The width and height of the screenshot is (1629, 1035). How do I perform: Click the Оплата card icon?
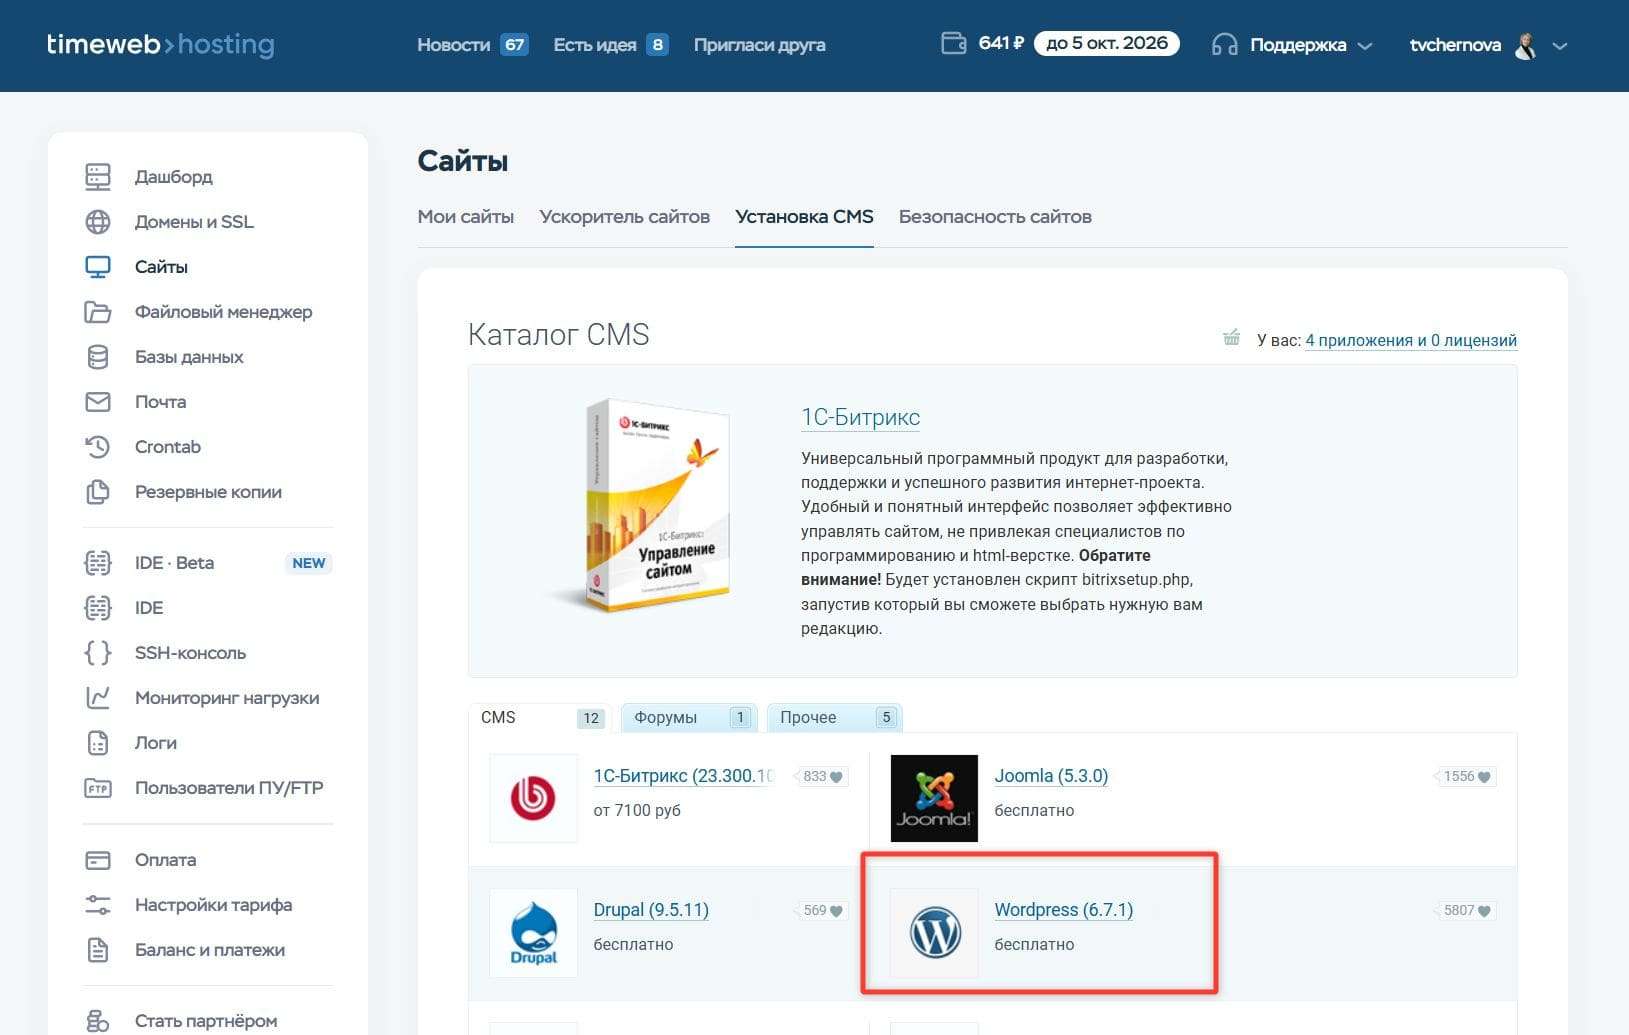coord(98,860)
